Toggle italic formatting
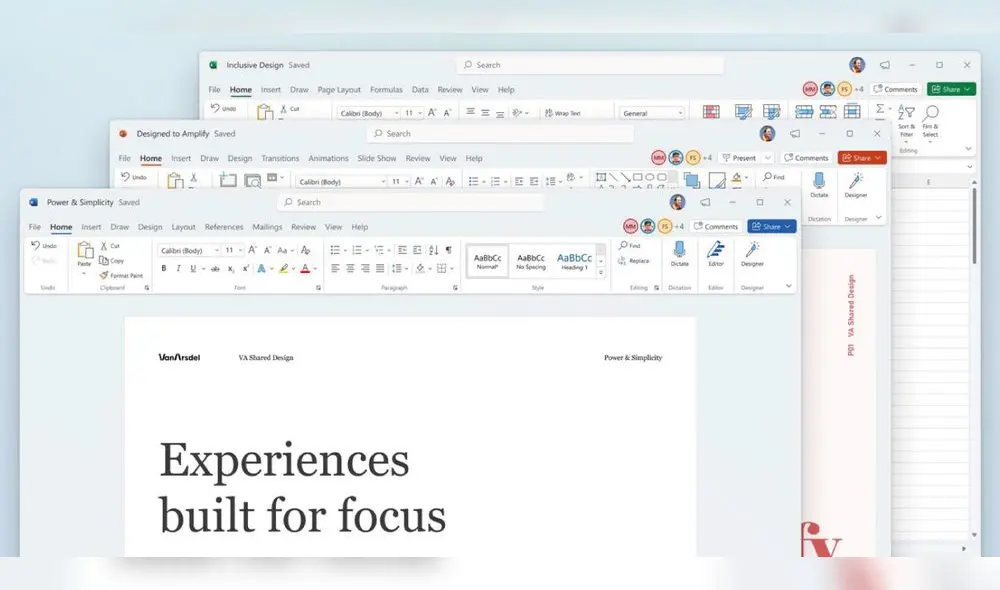Screen dimensions: 1000x590 [177, 268]
